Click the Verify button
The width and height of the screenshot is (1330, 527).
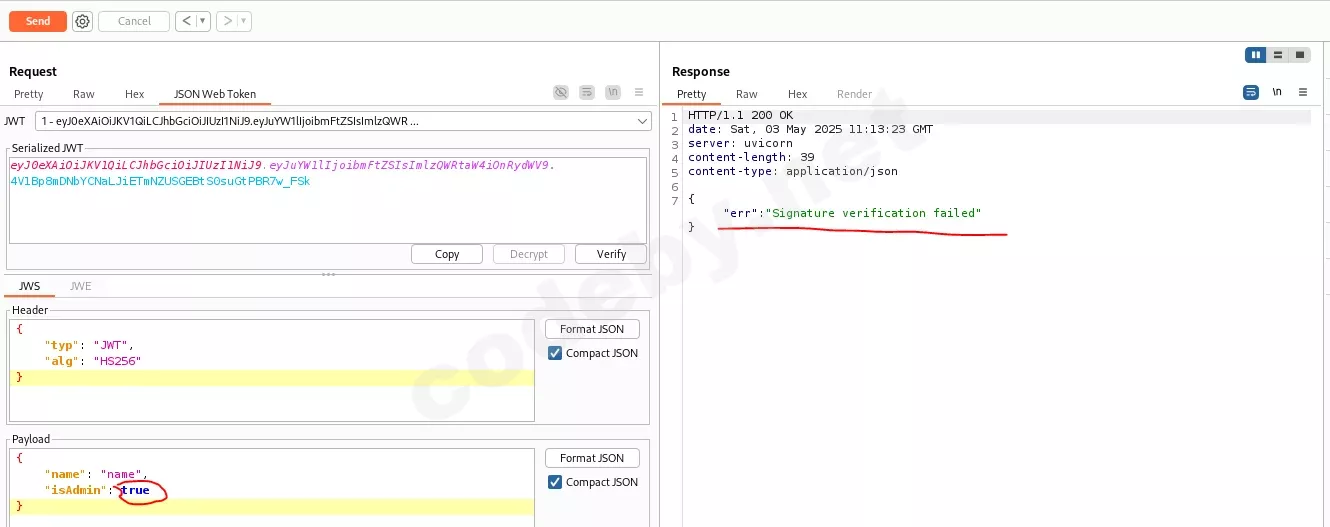point(611,254)
